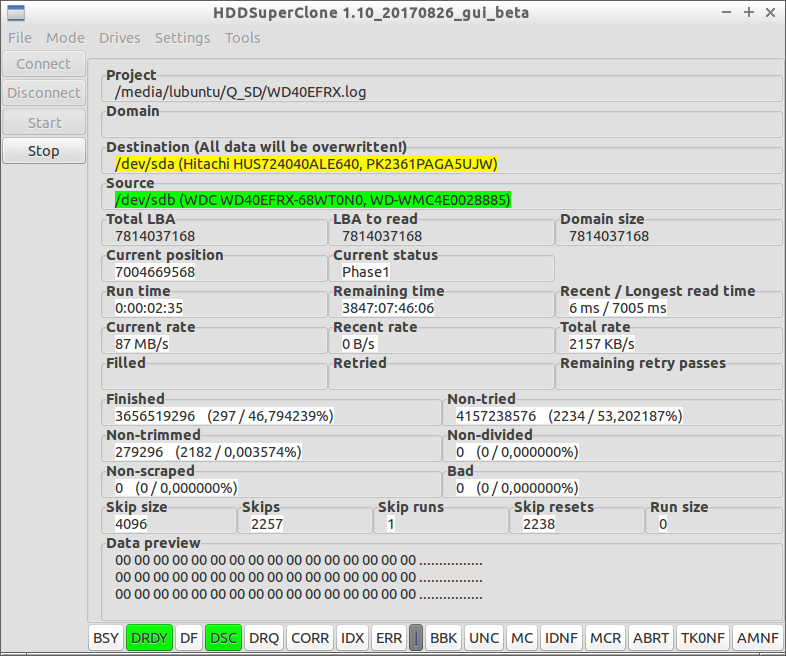The image size is (786, 656).
Task: Click remaining time 3847:07:46:06
Action: (x=388, y=308)
